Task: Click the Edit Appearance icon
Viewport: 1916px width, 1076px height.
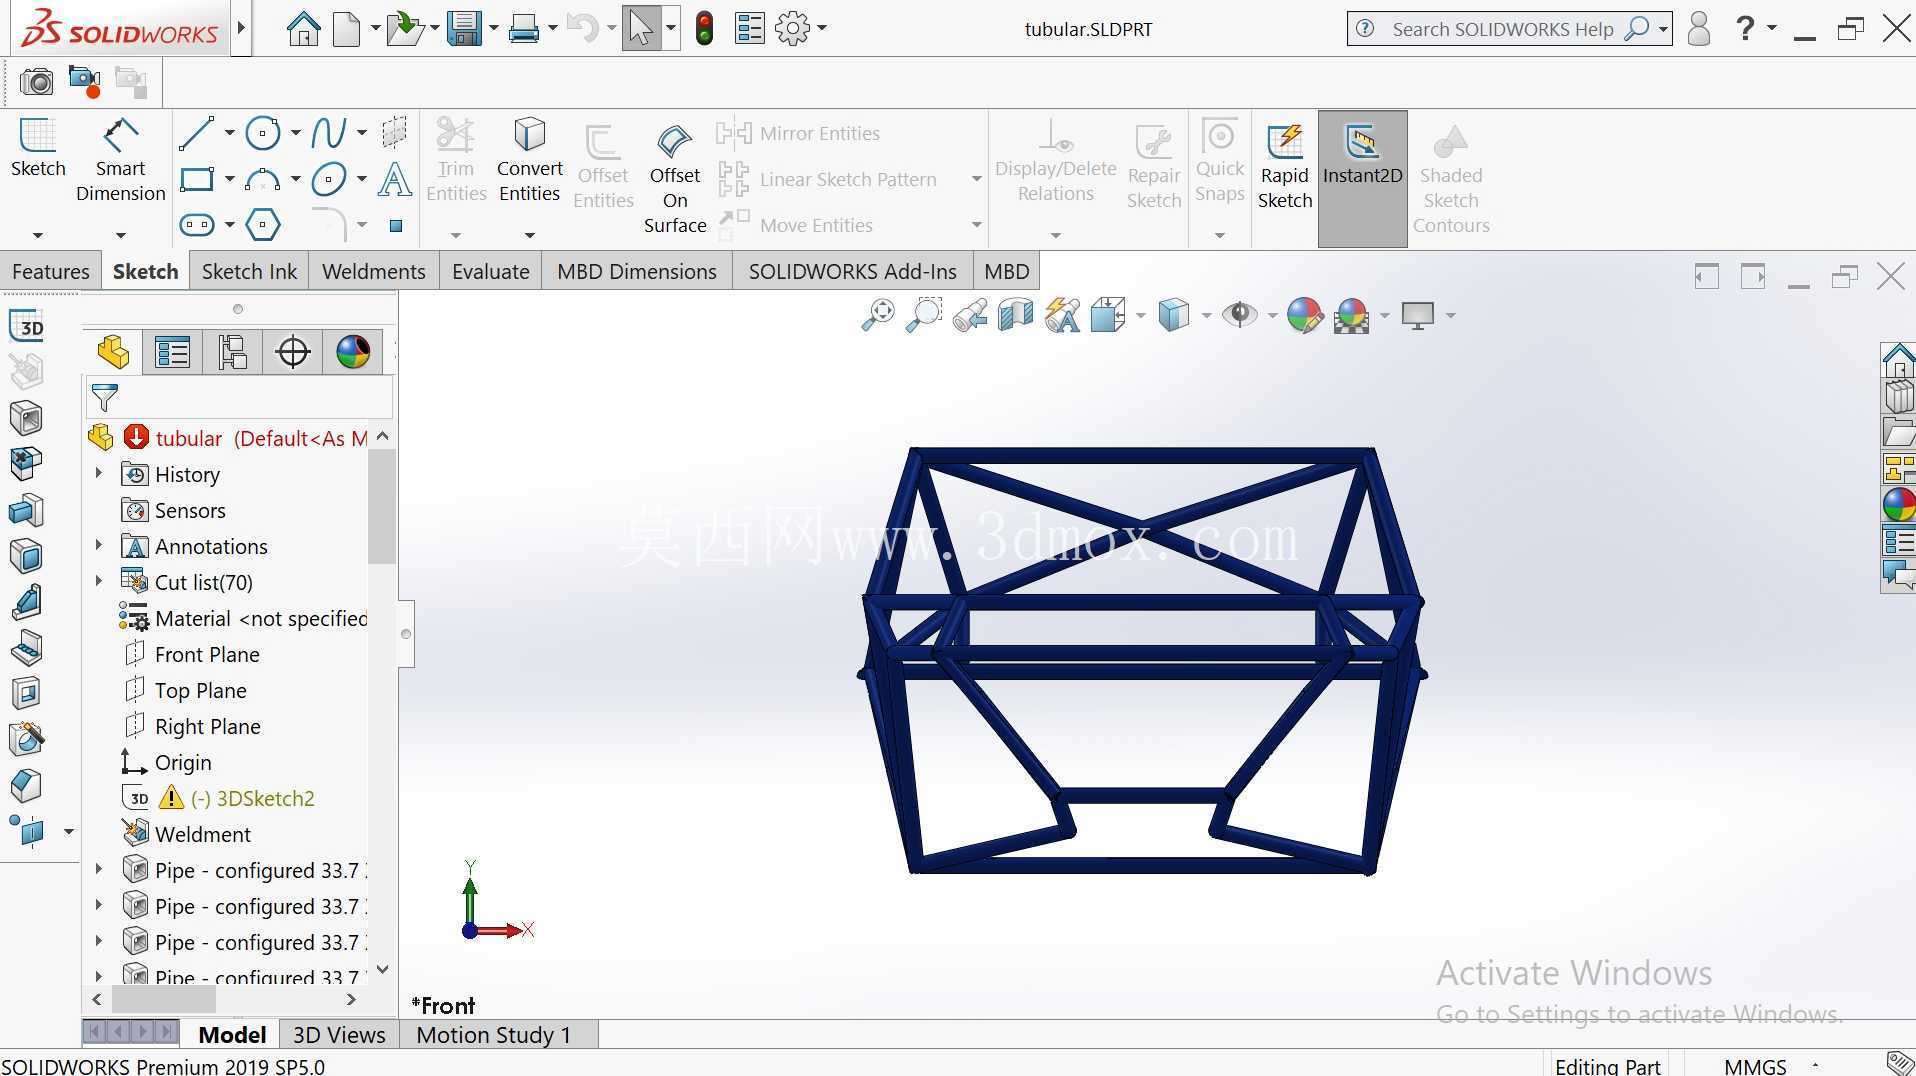Action: (x=1304, y=316)
